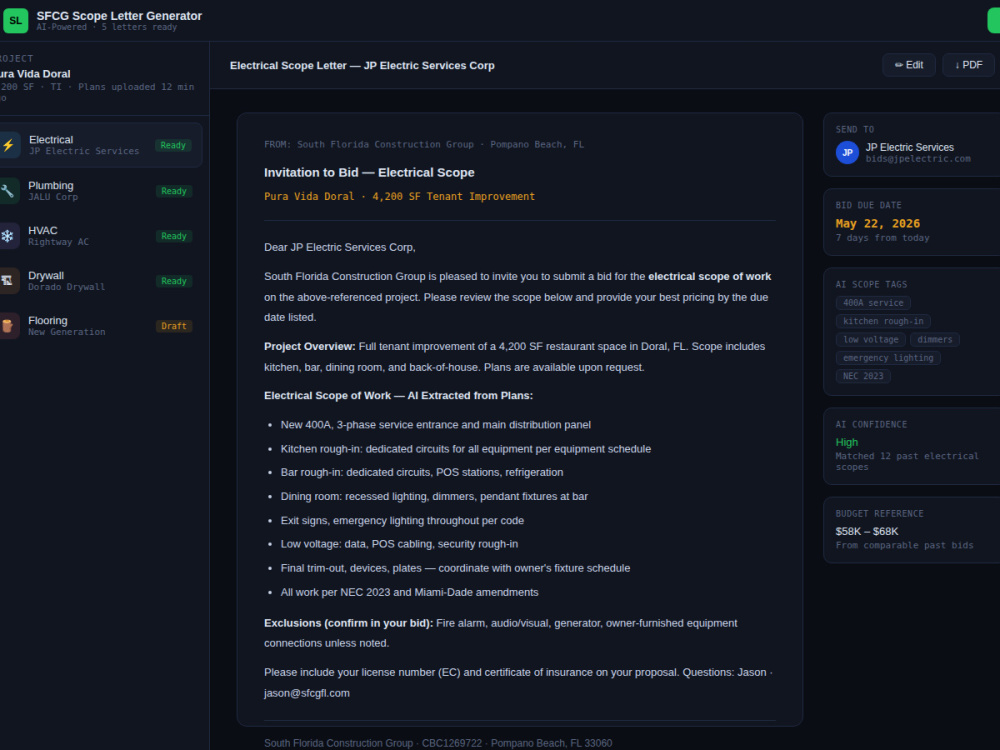Click the NEC 2023 scope tag
This screenshot has width=1000, height=750.
tap(863, 376)
